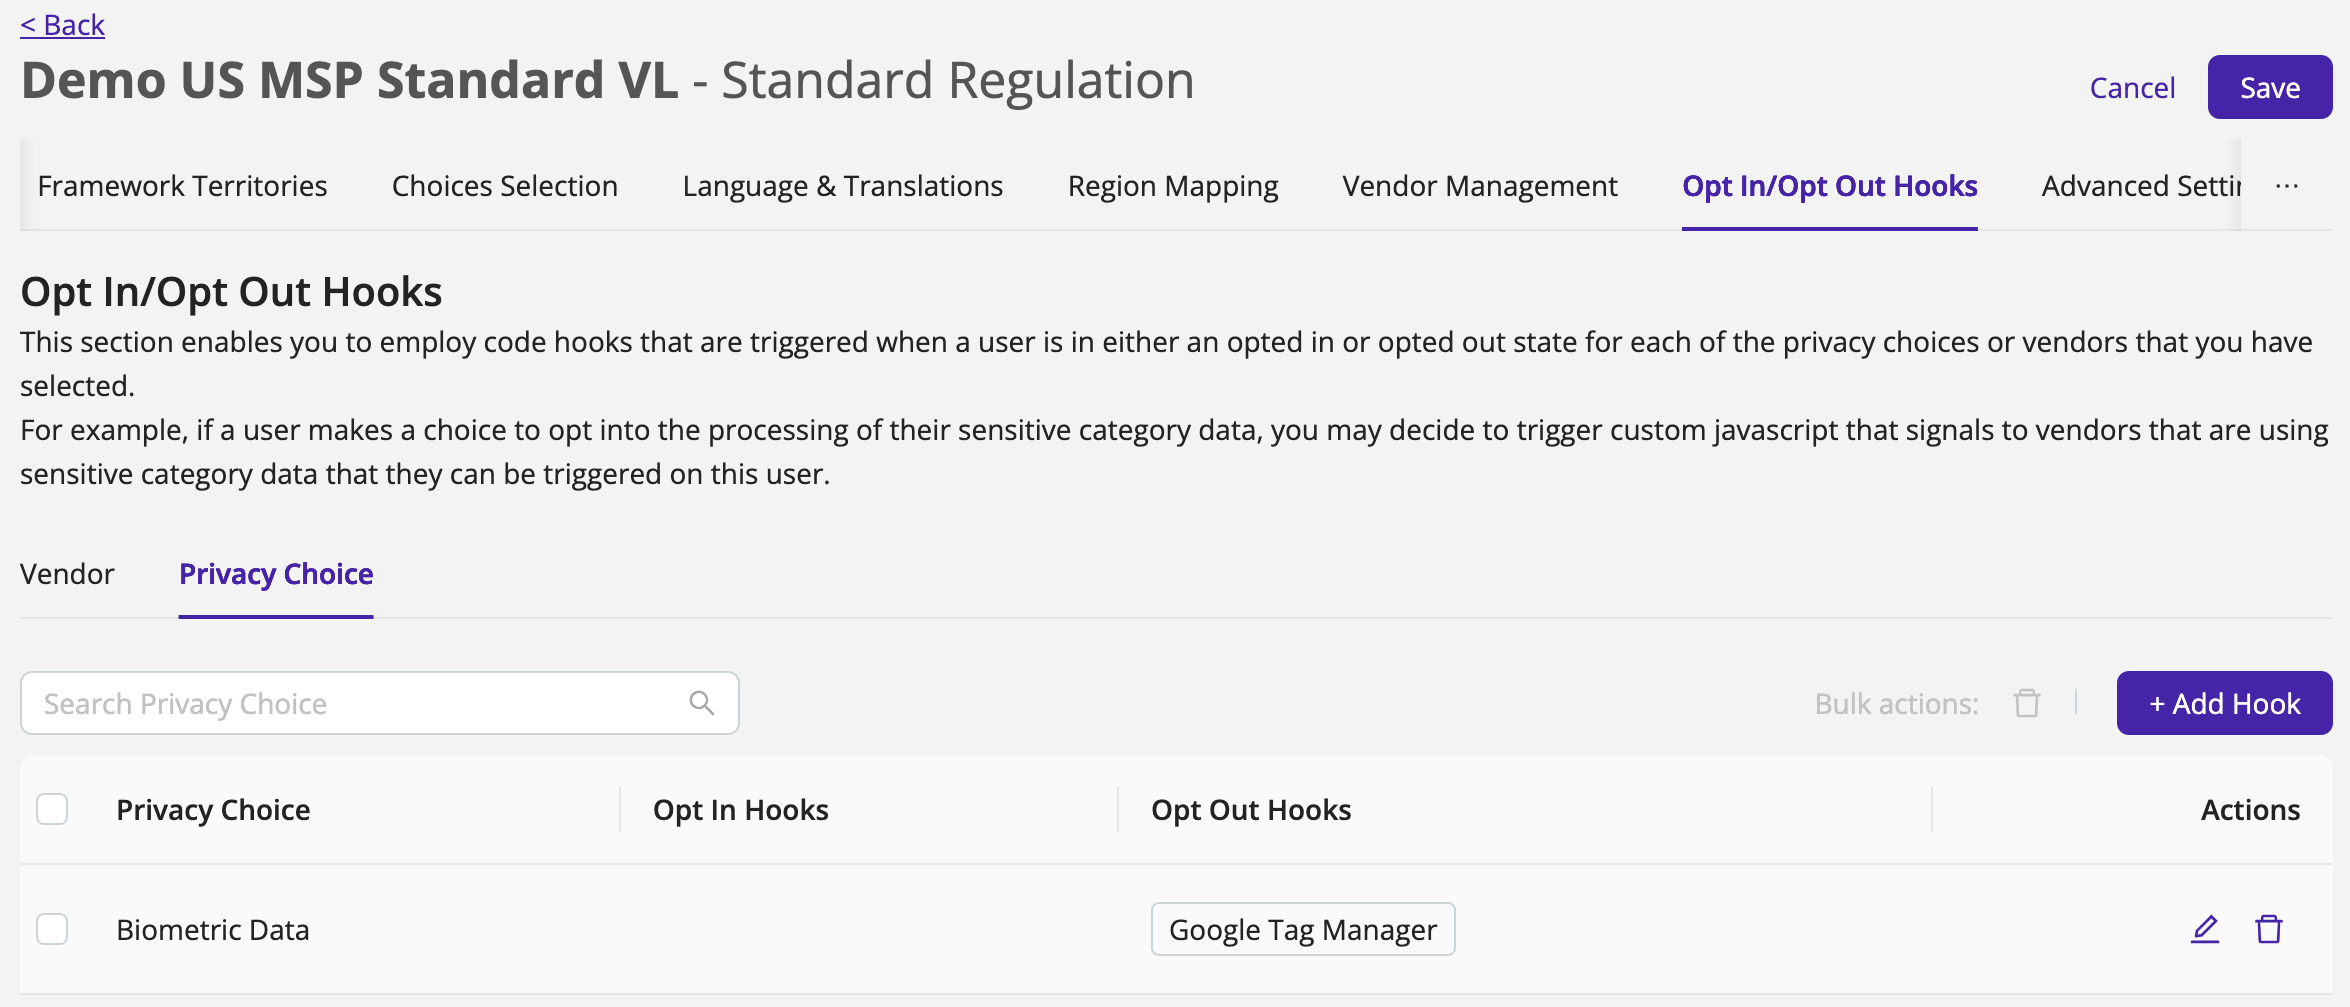Click the Google Tag Manager hook tag

click(x=1303, y=929)
